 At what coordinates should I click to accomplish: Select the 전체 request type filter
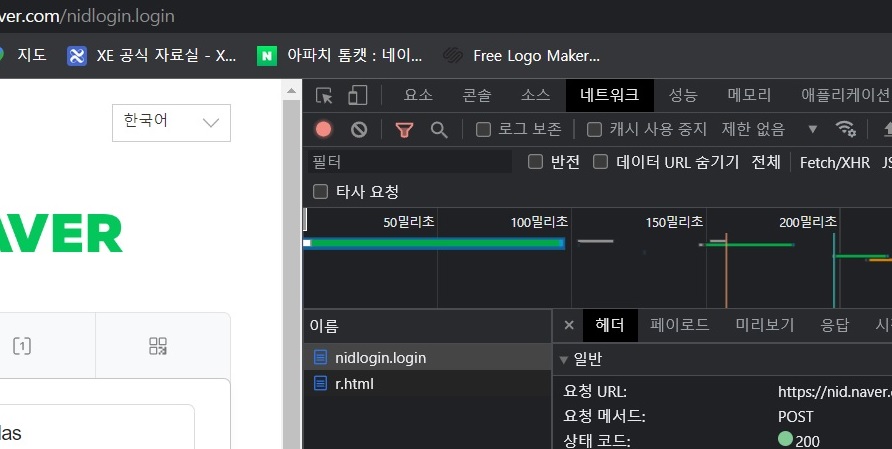tap(766, 162)
